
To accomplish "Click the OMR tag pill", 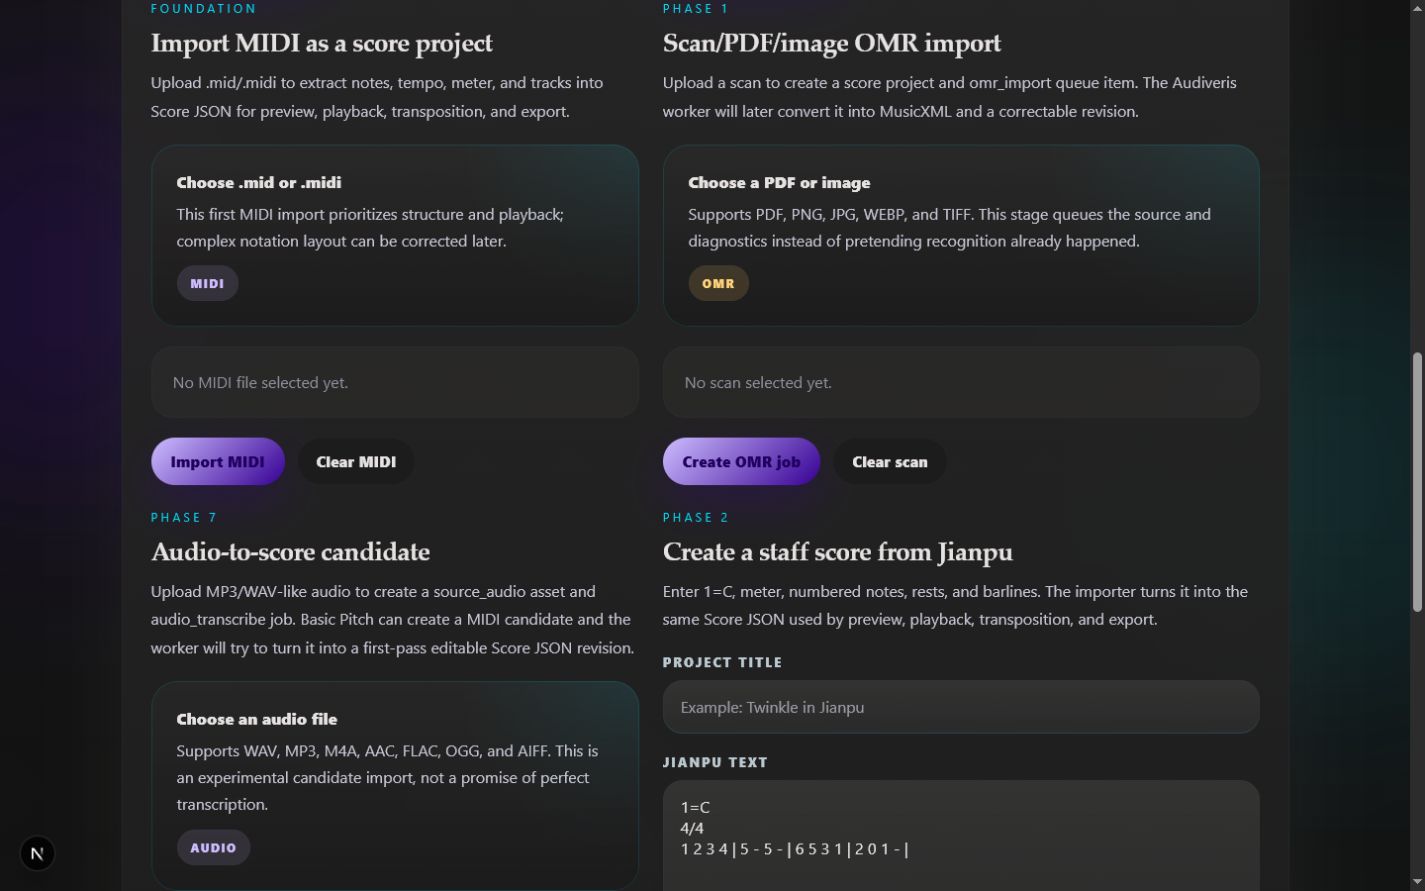I will pyautogui.click(x=718, y=283).
